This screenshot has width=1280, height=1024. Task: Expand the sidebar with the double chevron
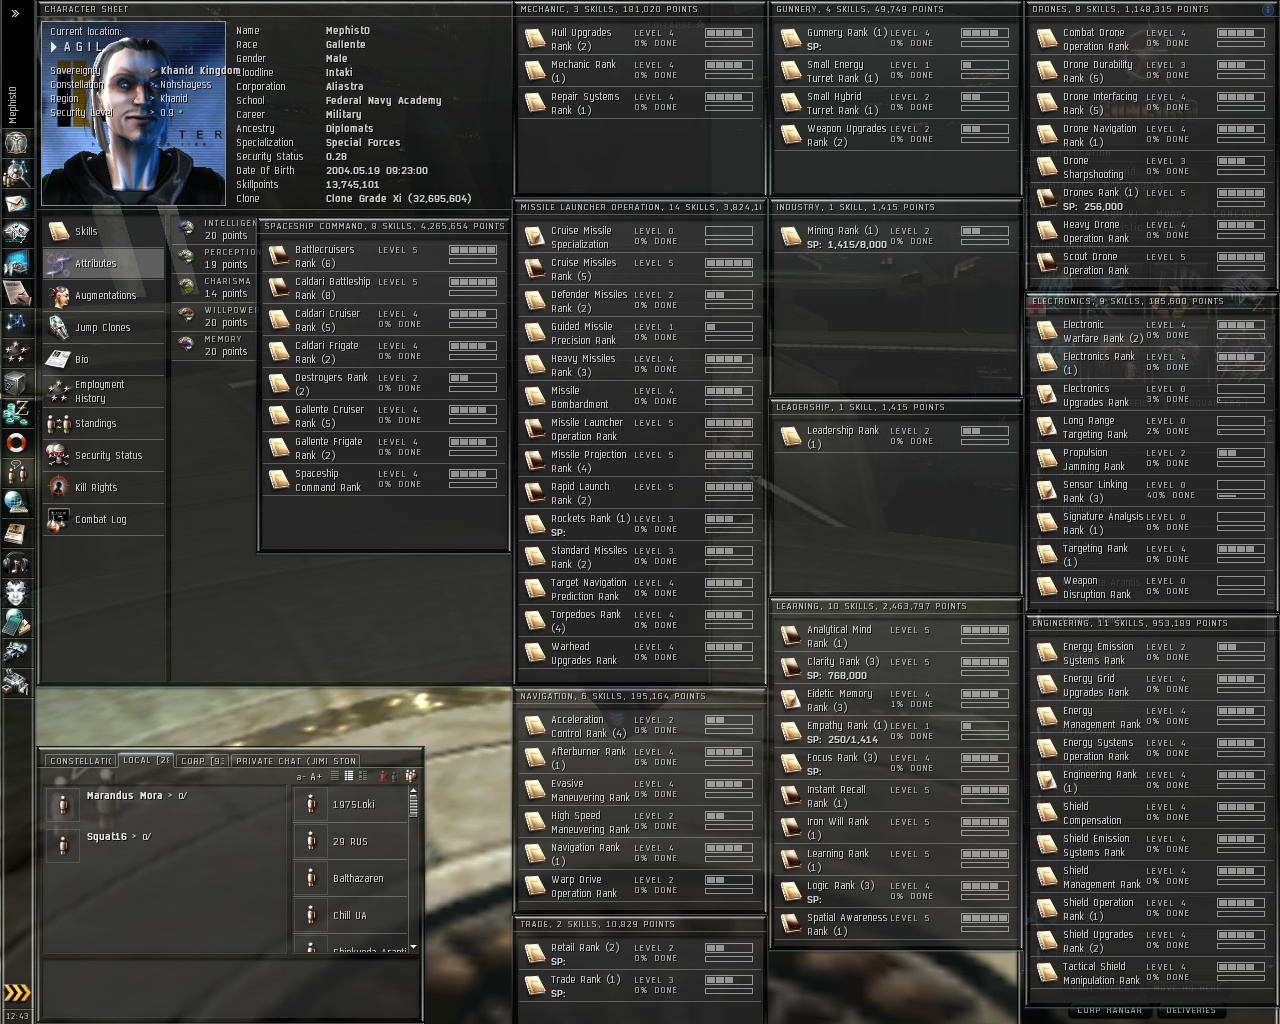[15, 14]
